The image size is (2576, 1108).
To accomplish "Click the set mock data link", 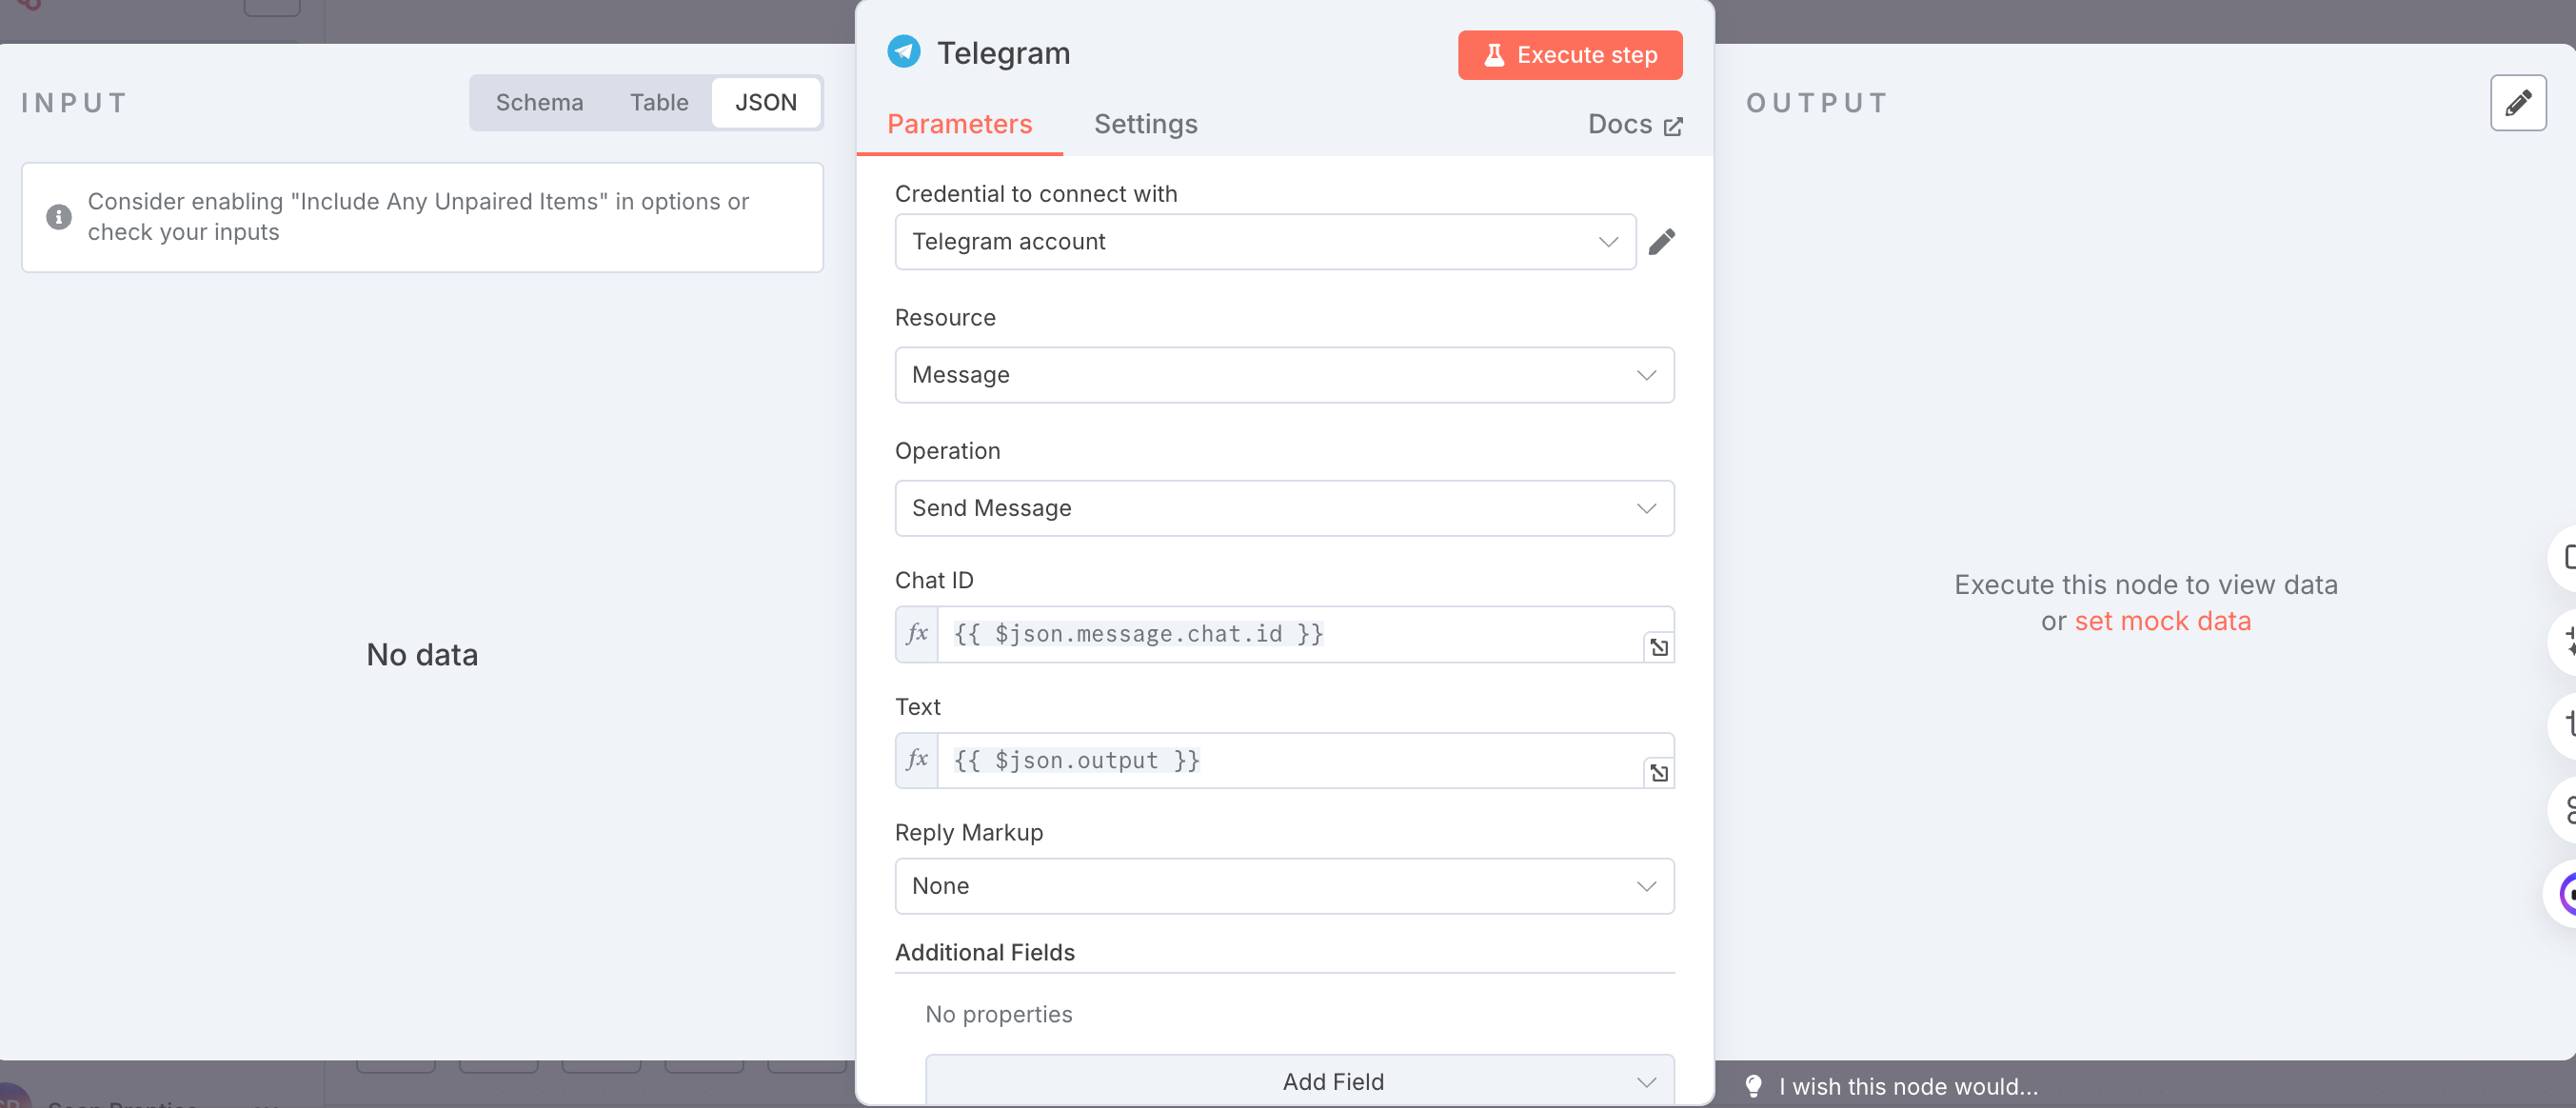I will coord(2162,621).
